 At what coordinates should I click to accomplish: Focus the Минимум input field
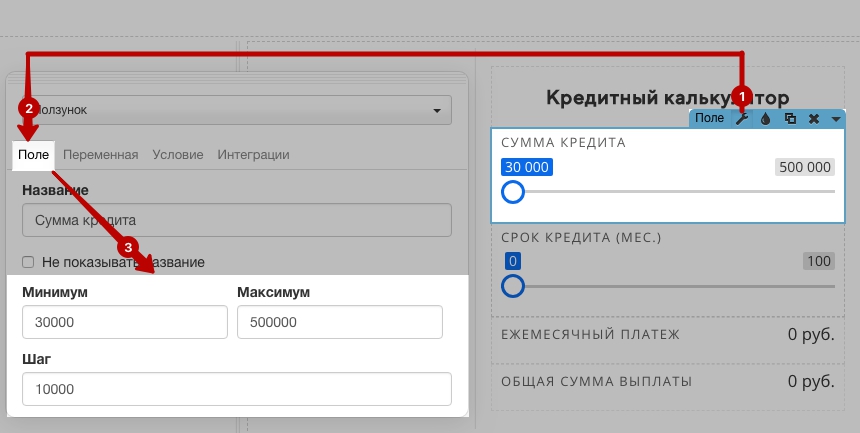click(125, 322)
